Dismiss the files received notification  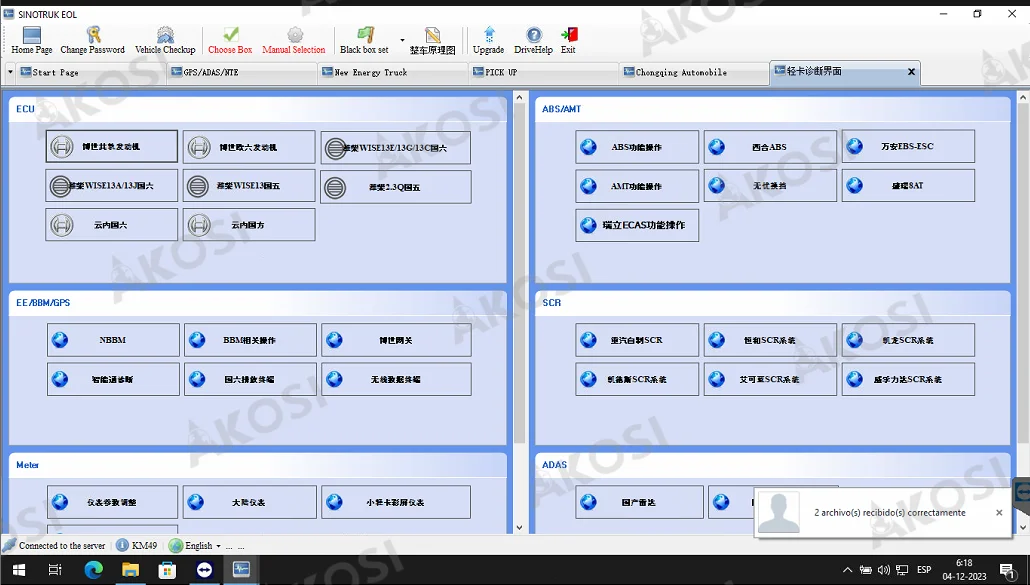pyautogui.click(x=999, y=513)
